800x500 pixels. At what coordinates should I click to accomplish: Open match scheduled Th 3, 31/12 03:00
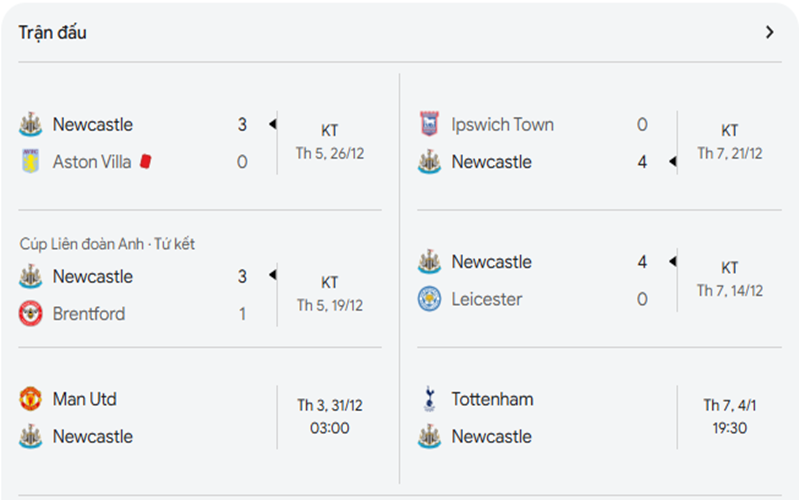(x=329, y=417)
